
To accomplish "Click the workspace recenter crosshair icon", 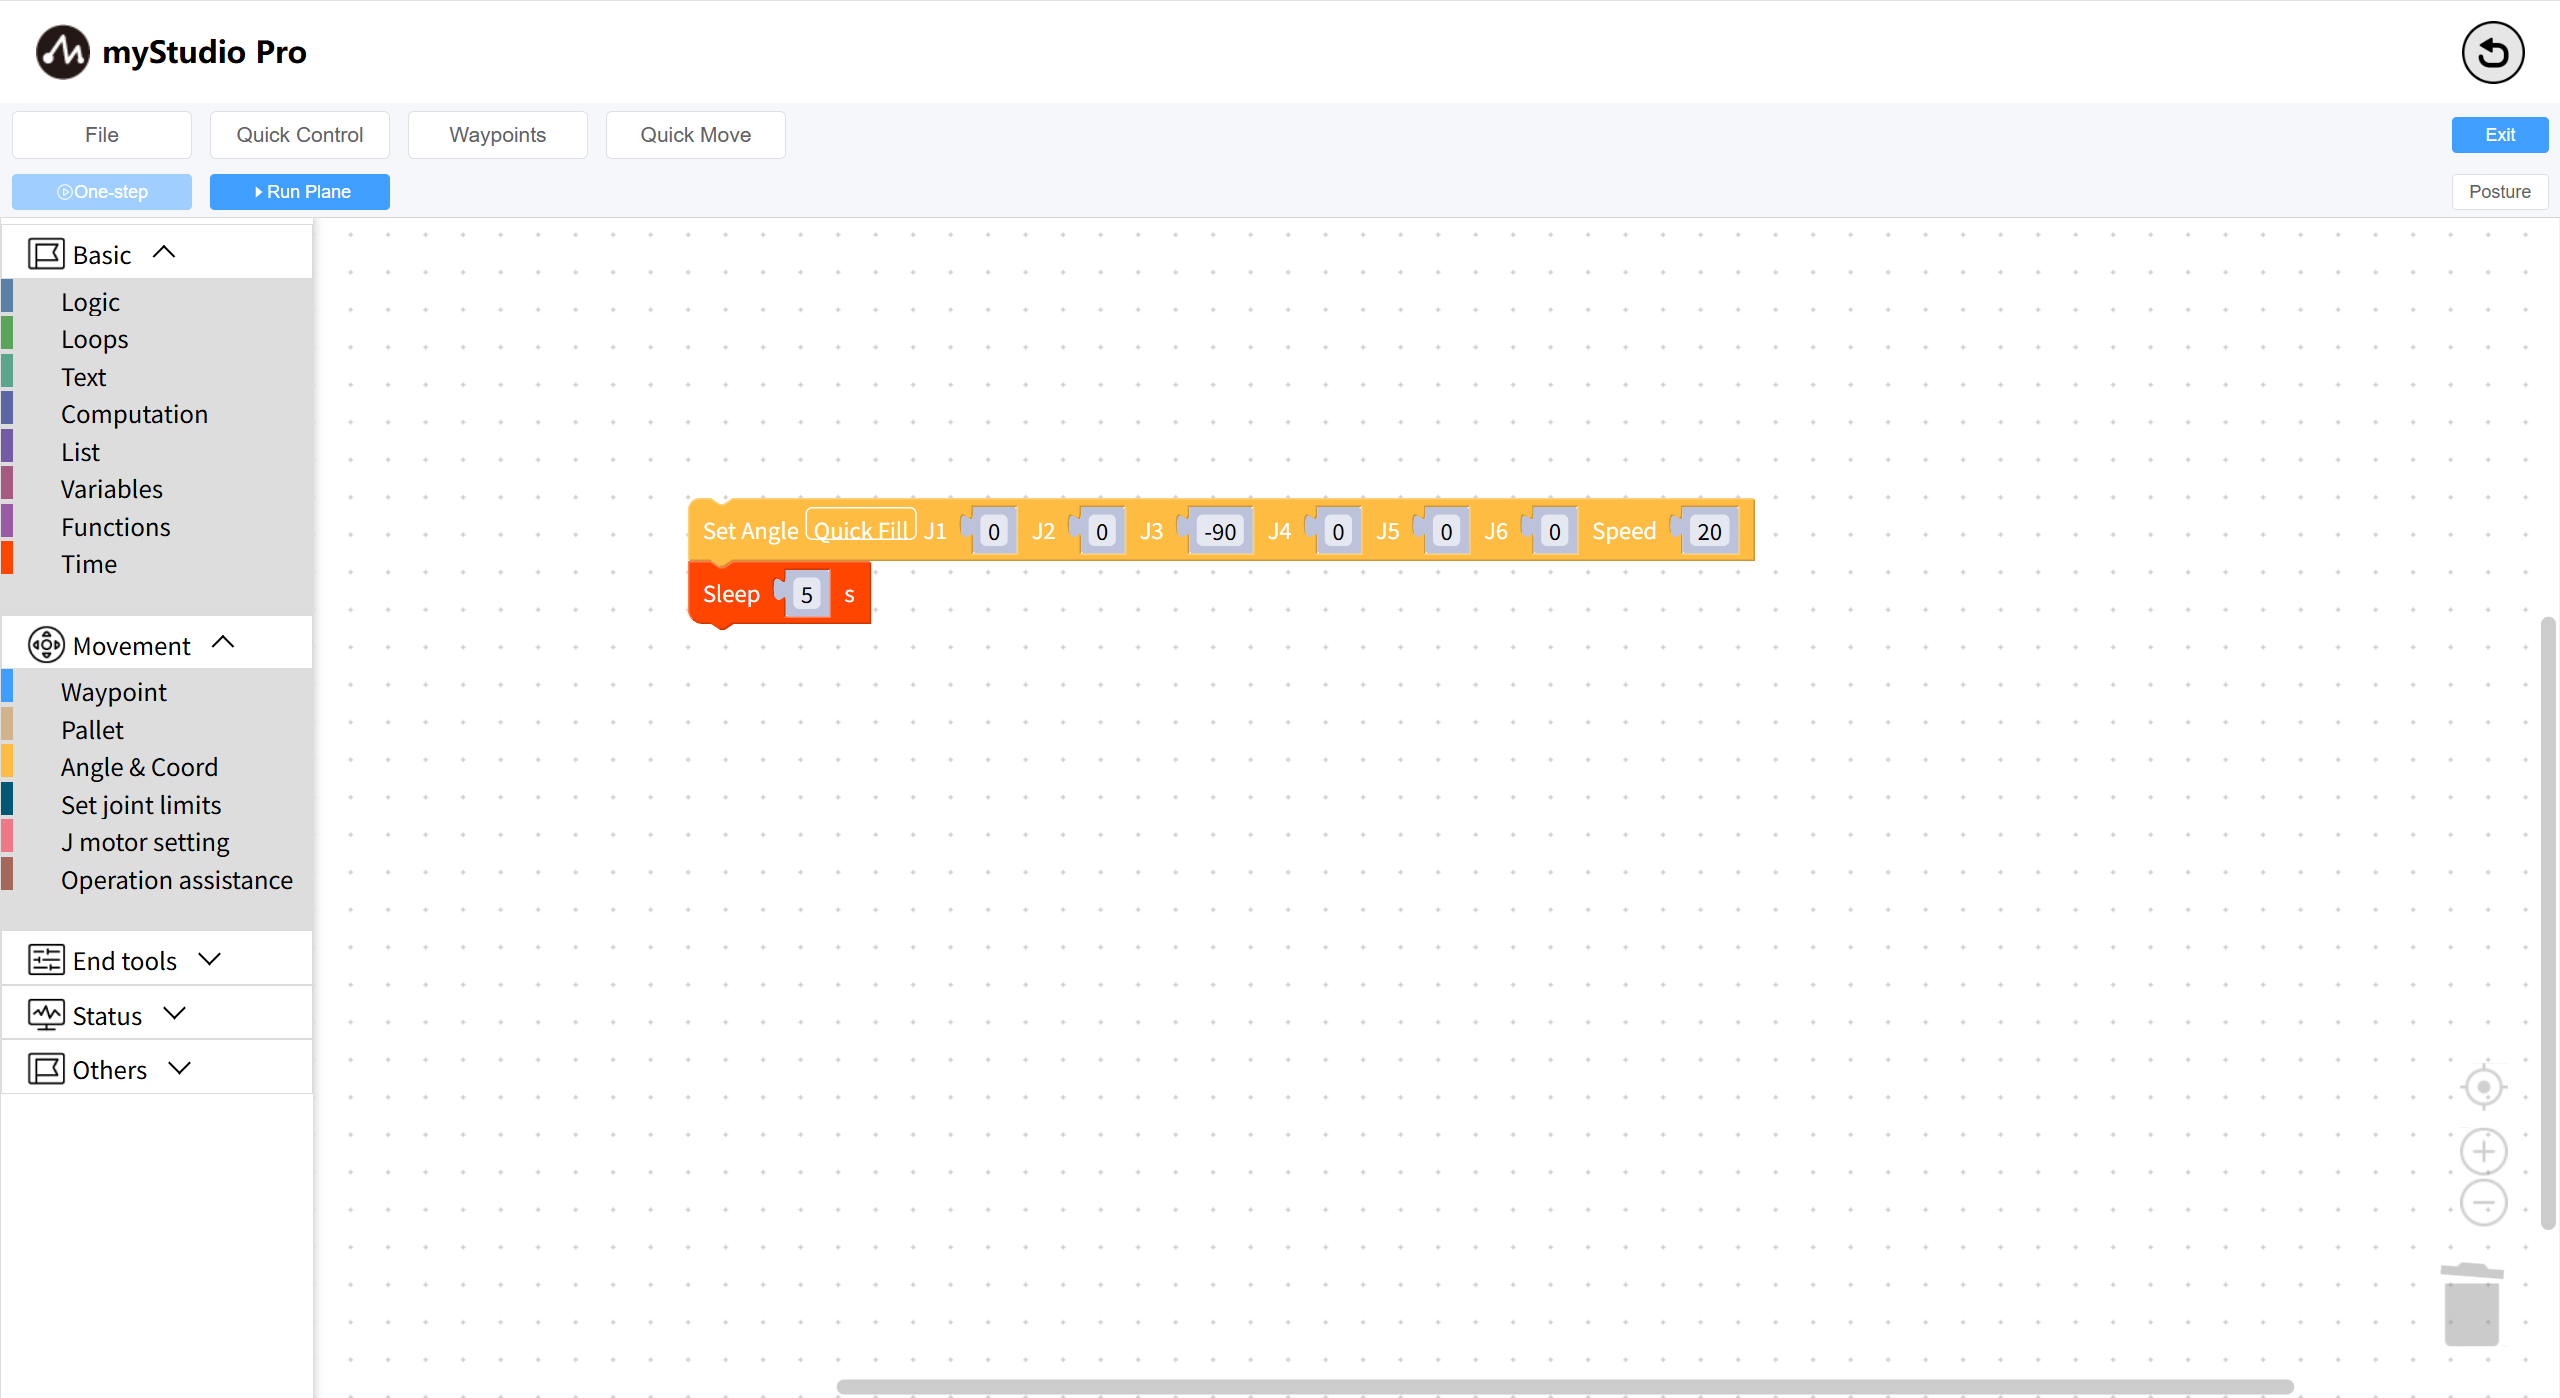I will click(x=2483, y=1087).
